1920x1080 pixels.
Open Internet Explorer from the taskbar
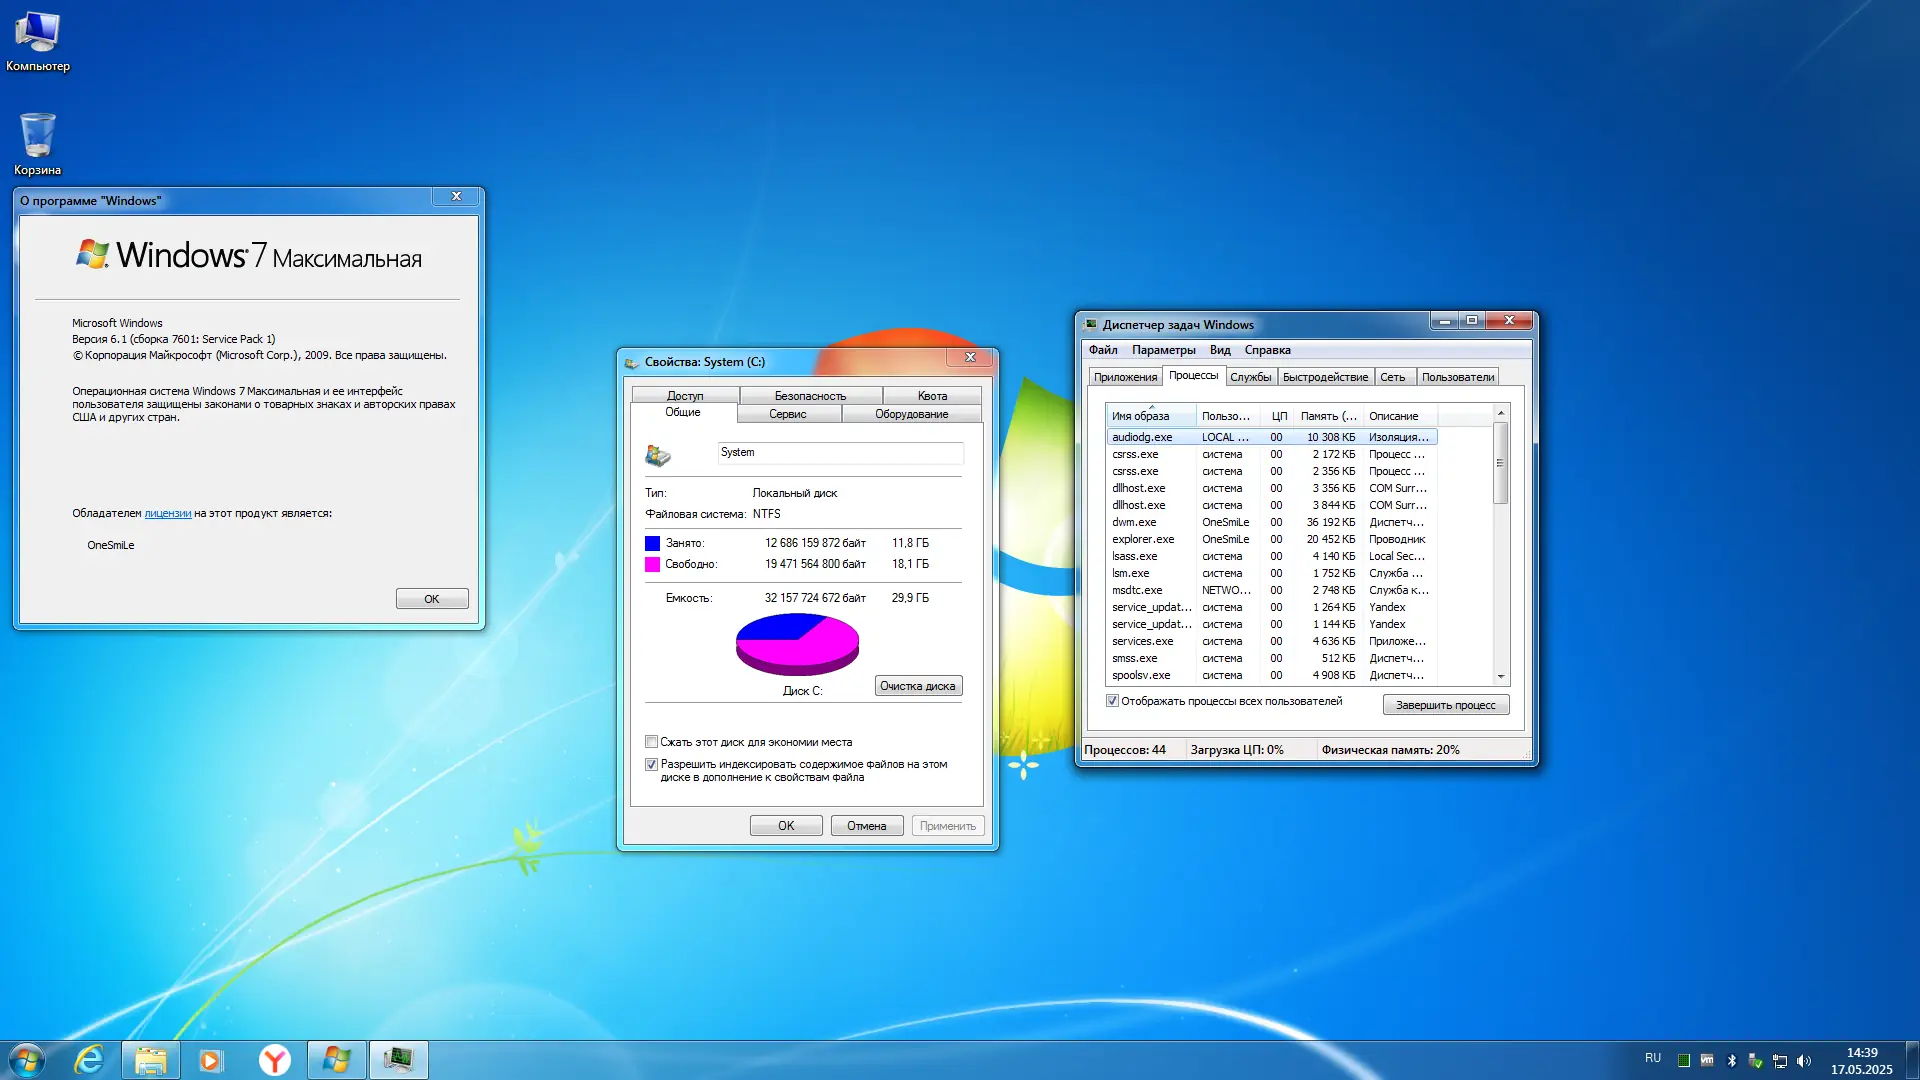[89, 1059]
